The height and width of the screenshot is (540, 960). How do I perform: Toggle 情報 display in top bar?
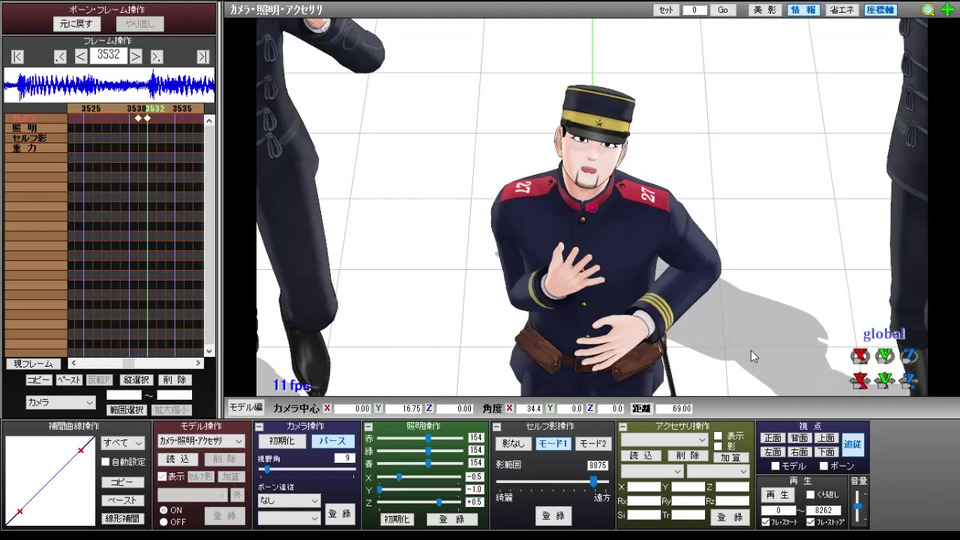pyautogui.click(x=803, y=10)
